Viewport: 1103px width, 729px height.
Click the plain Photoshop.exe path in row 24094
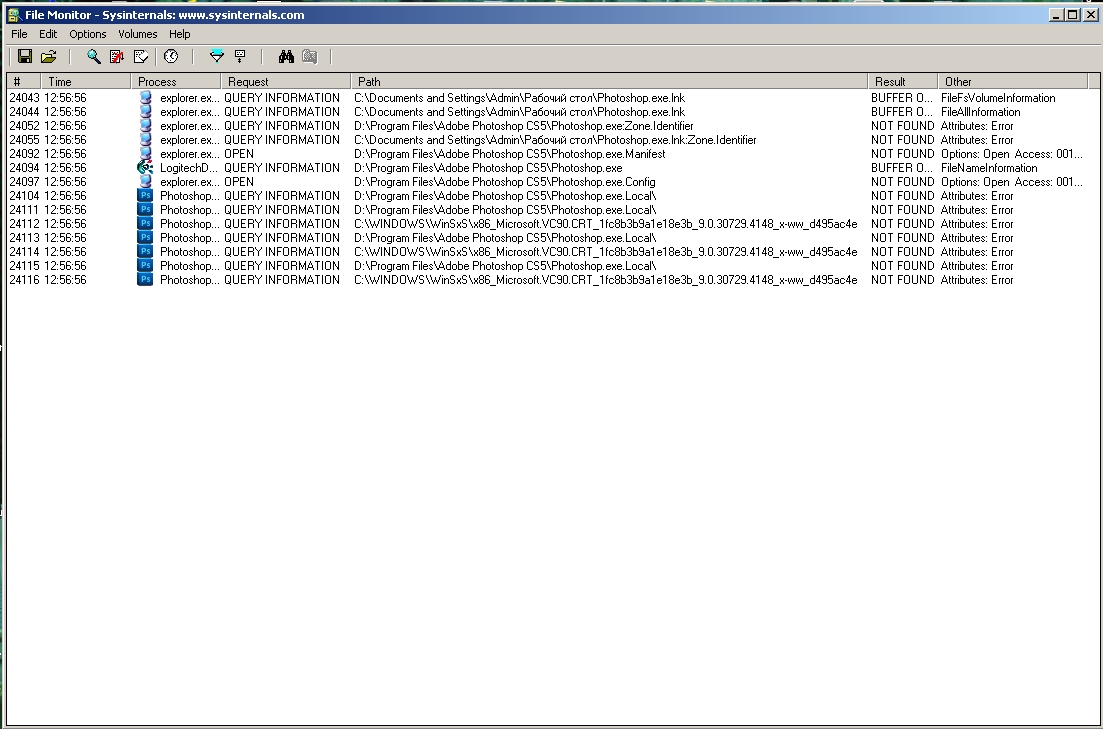(488, 167)
